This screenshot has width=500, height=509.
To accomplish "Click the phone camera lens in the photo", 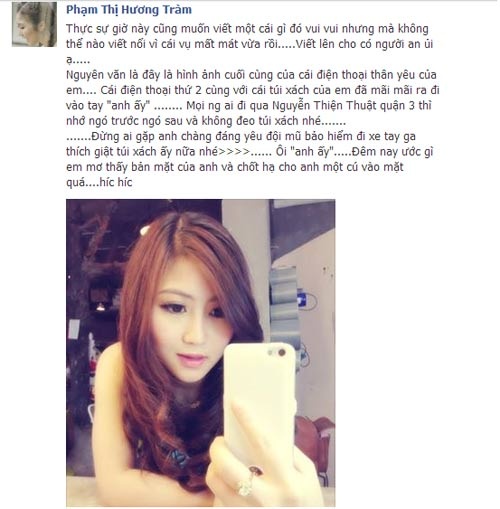I will coord(282,352).
